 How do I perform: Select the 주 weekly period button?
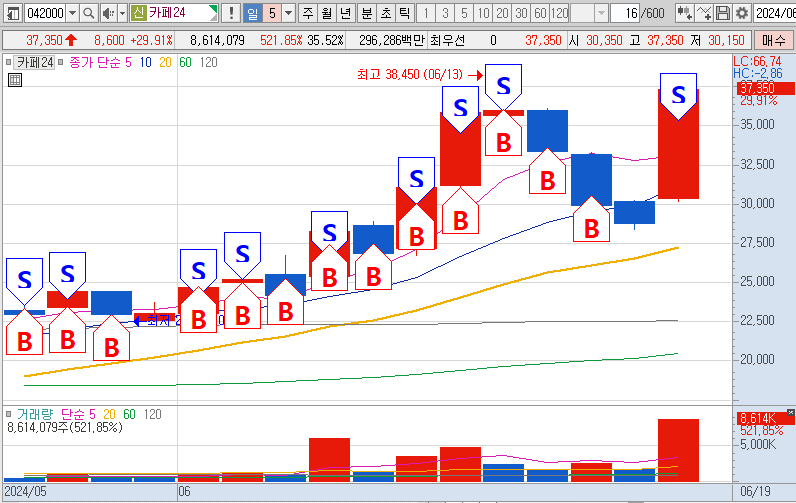308,13
